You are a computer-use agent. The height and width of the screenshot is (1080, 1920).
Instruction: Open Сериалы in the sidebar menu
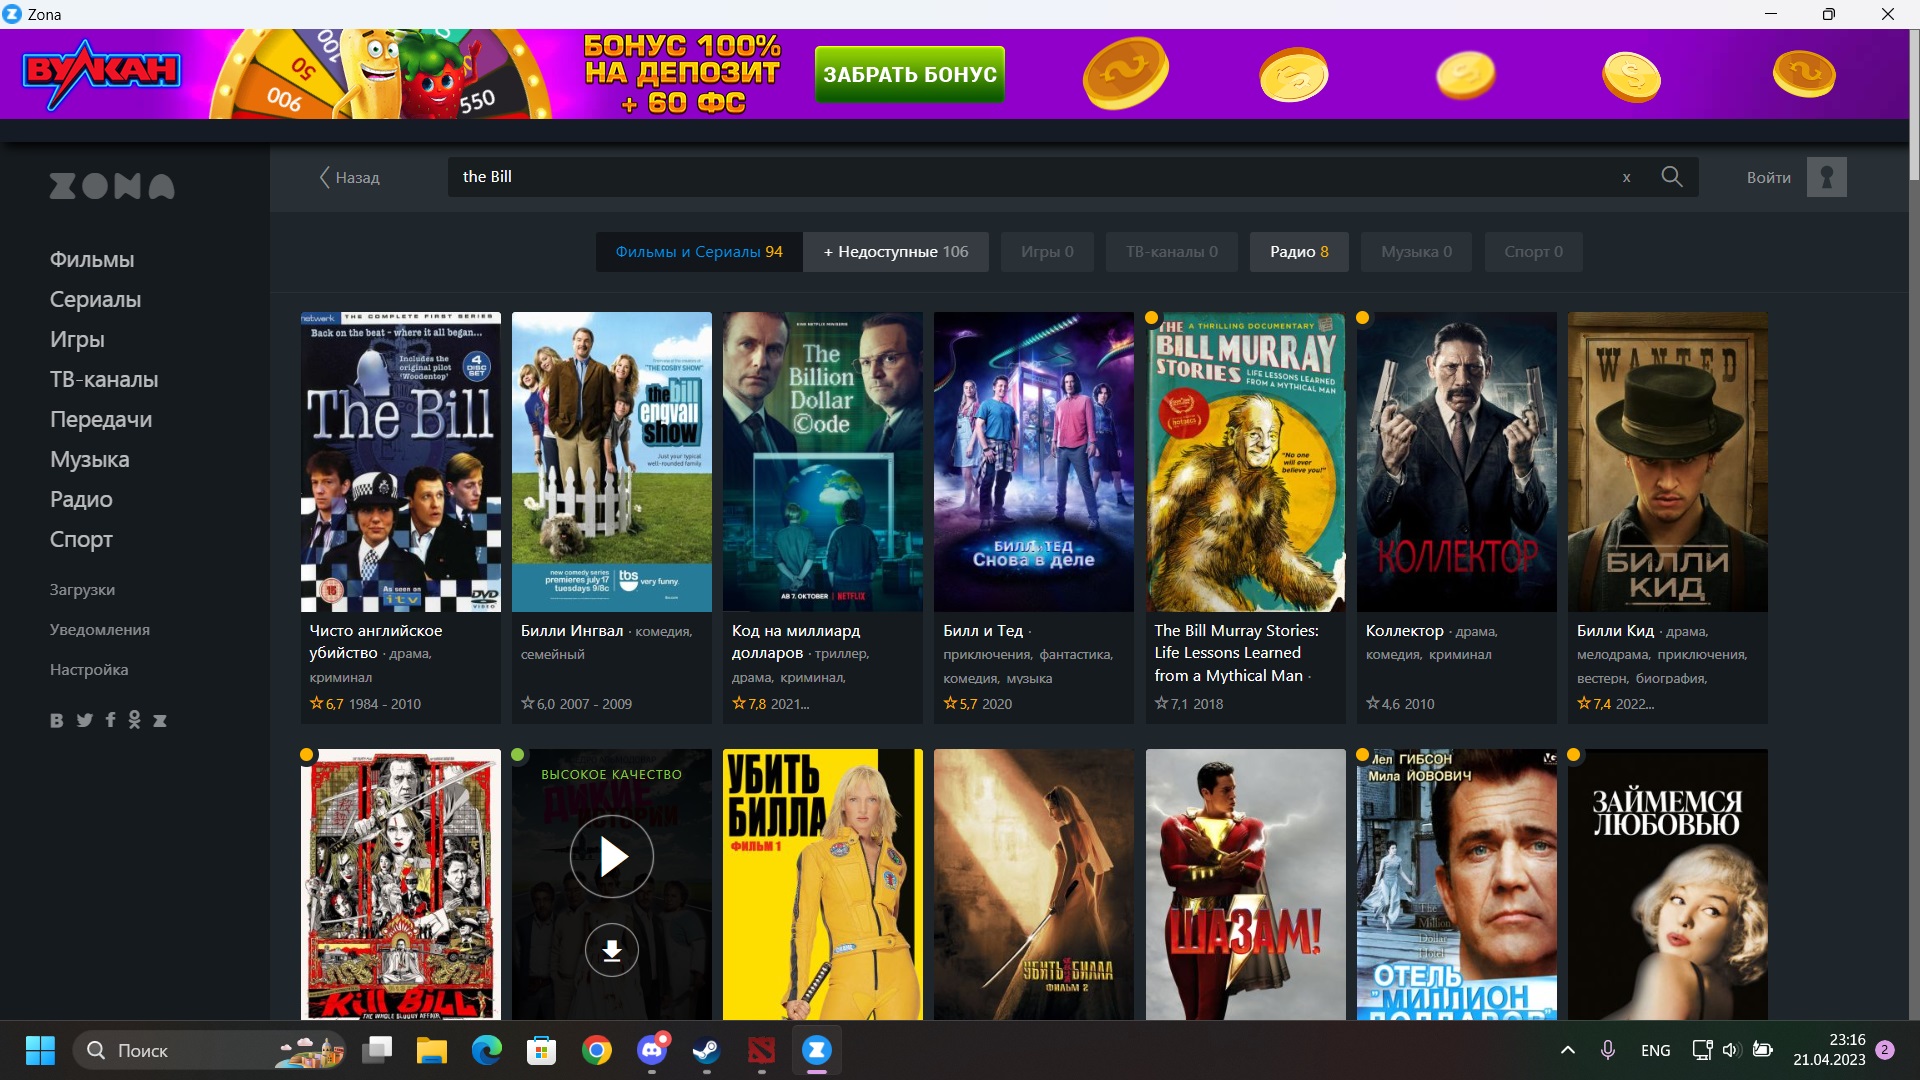point(95,299)
